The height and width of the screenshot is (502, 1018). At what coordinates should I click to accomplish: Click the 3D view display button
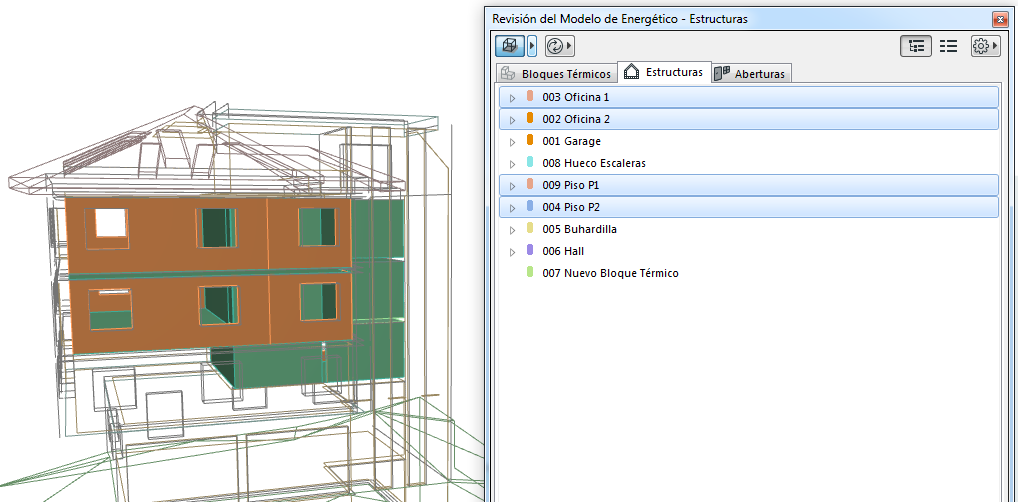click(511, 46)
